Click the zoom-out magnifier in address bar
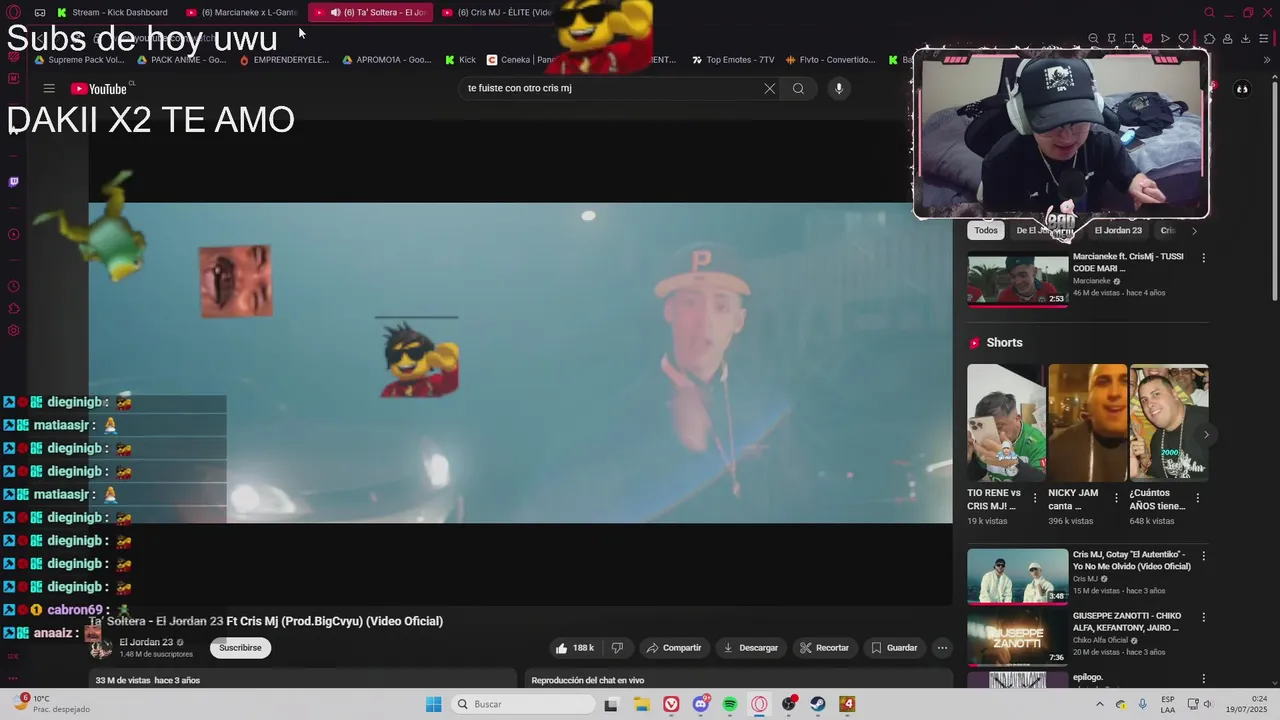This screenshot has height=720, width=1280. [1094, 39]
